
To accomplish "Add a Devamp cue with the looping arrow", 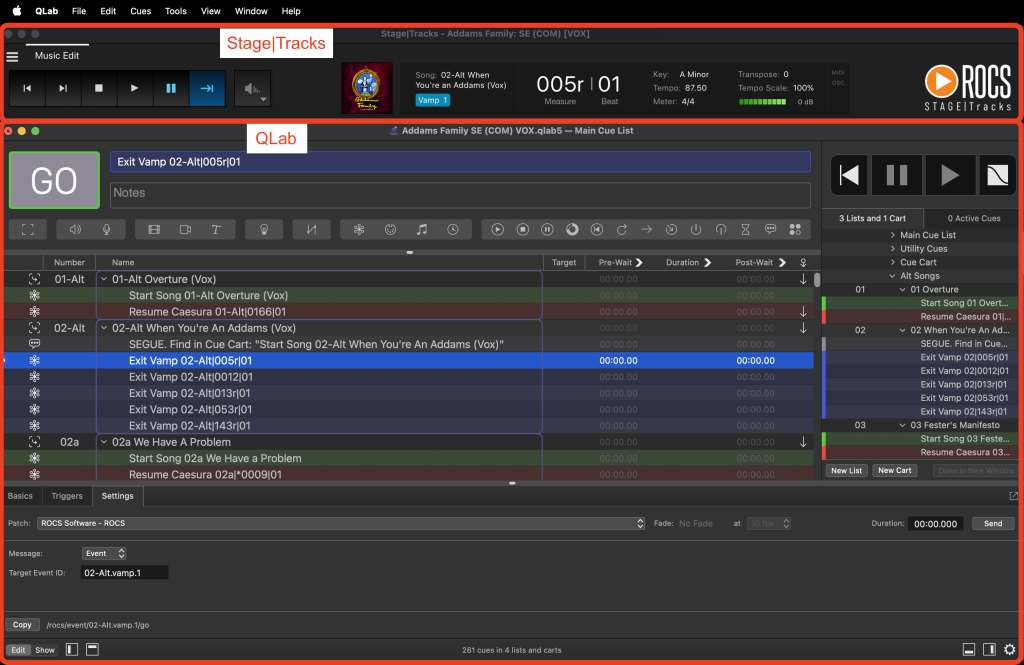I will coord(622,230).
